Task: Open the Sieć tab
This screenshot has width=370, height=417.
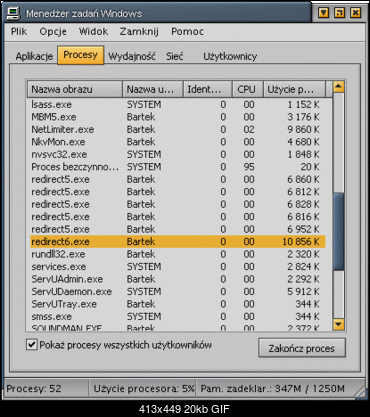Action: 175,56
